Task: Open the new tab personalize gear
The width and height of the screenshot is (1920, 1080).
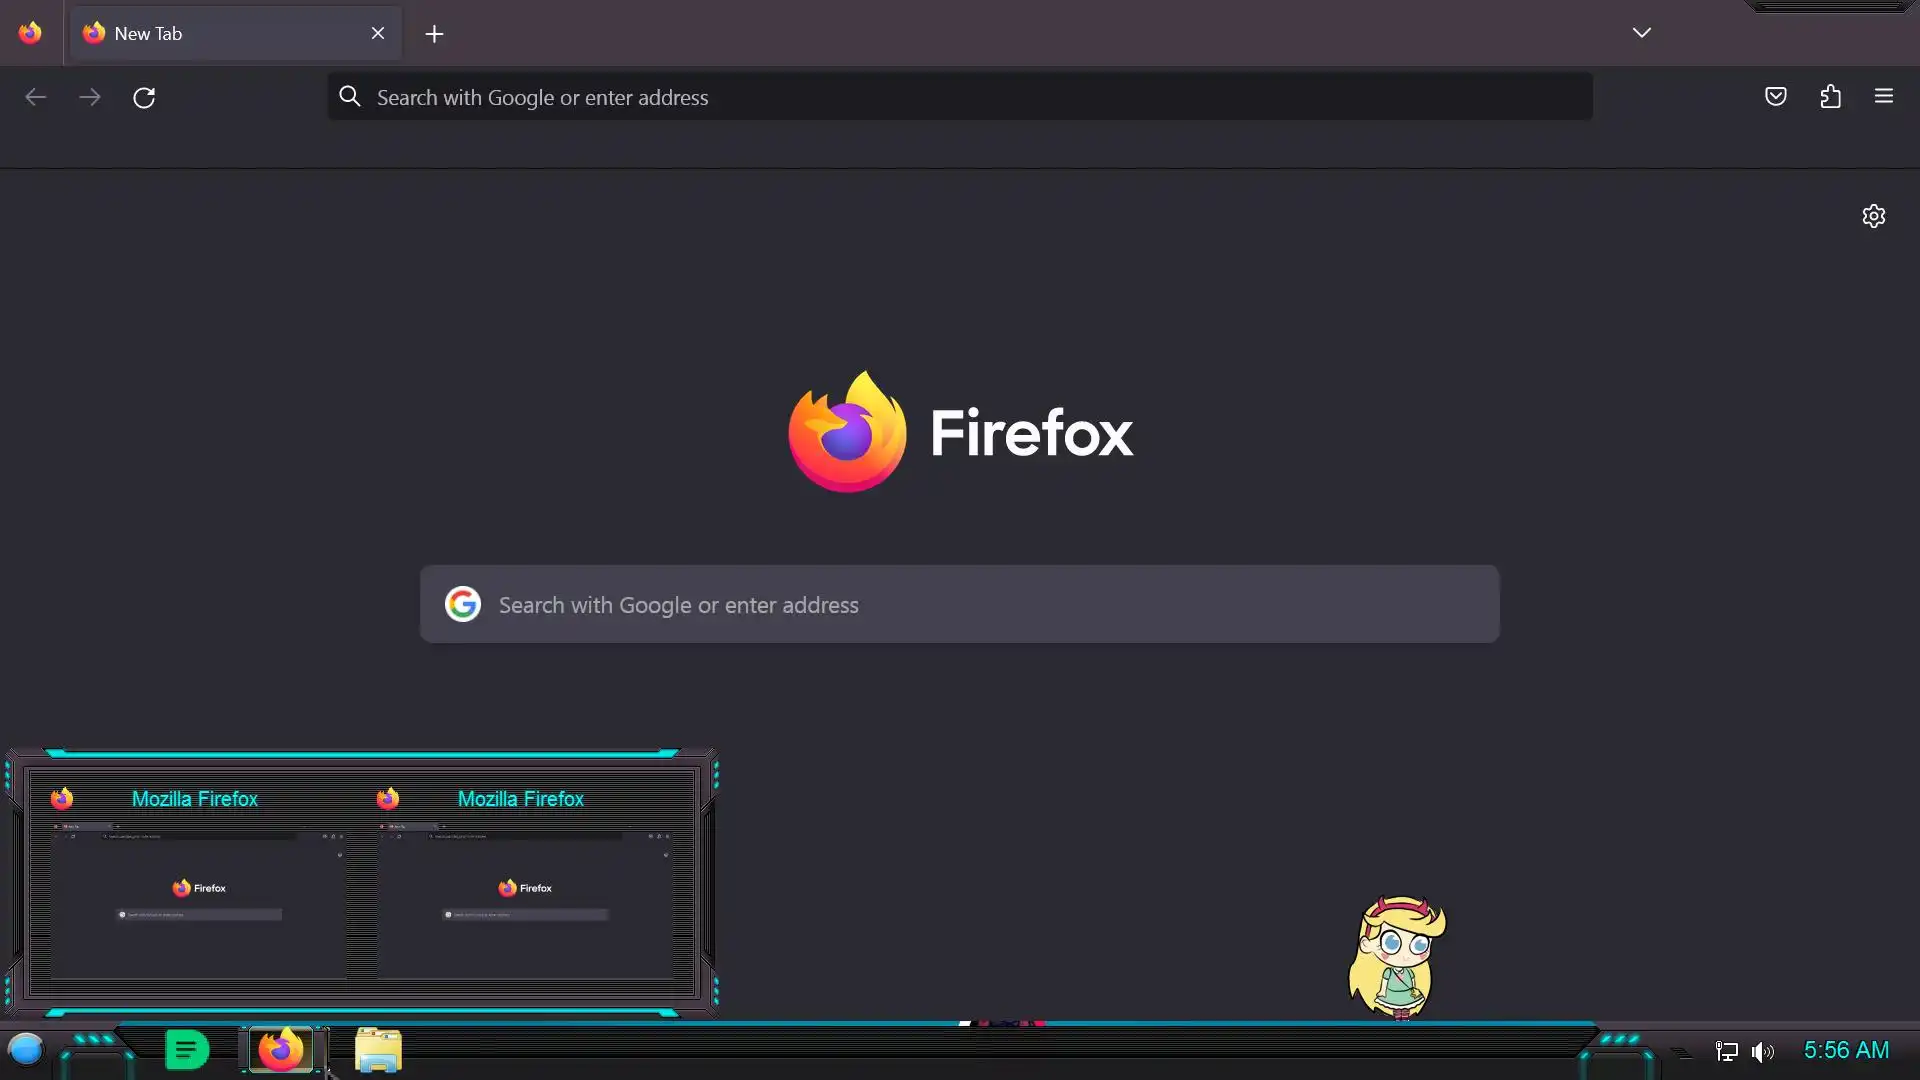Action: [x=1873, y=216]
